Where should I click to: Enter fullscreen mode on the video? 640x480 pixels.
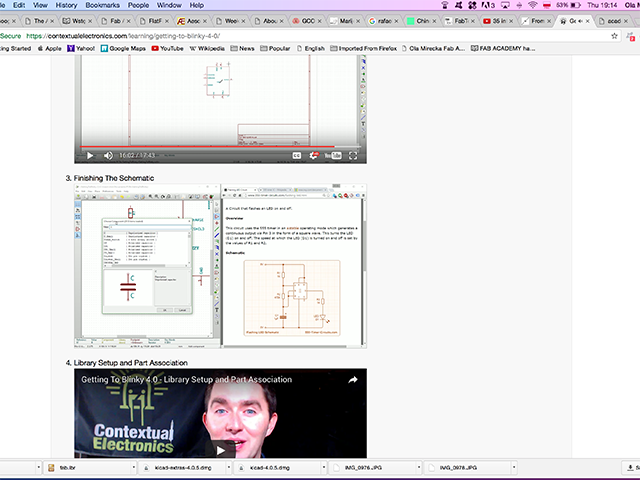[353, 156]
